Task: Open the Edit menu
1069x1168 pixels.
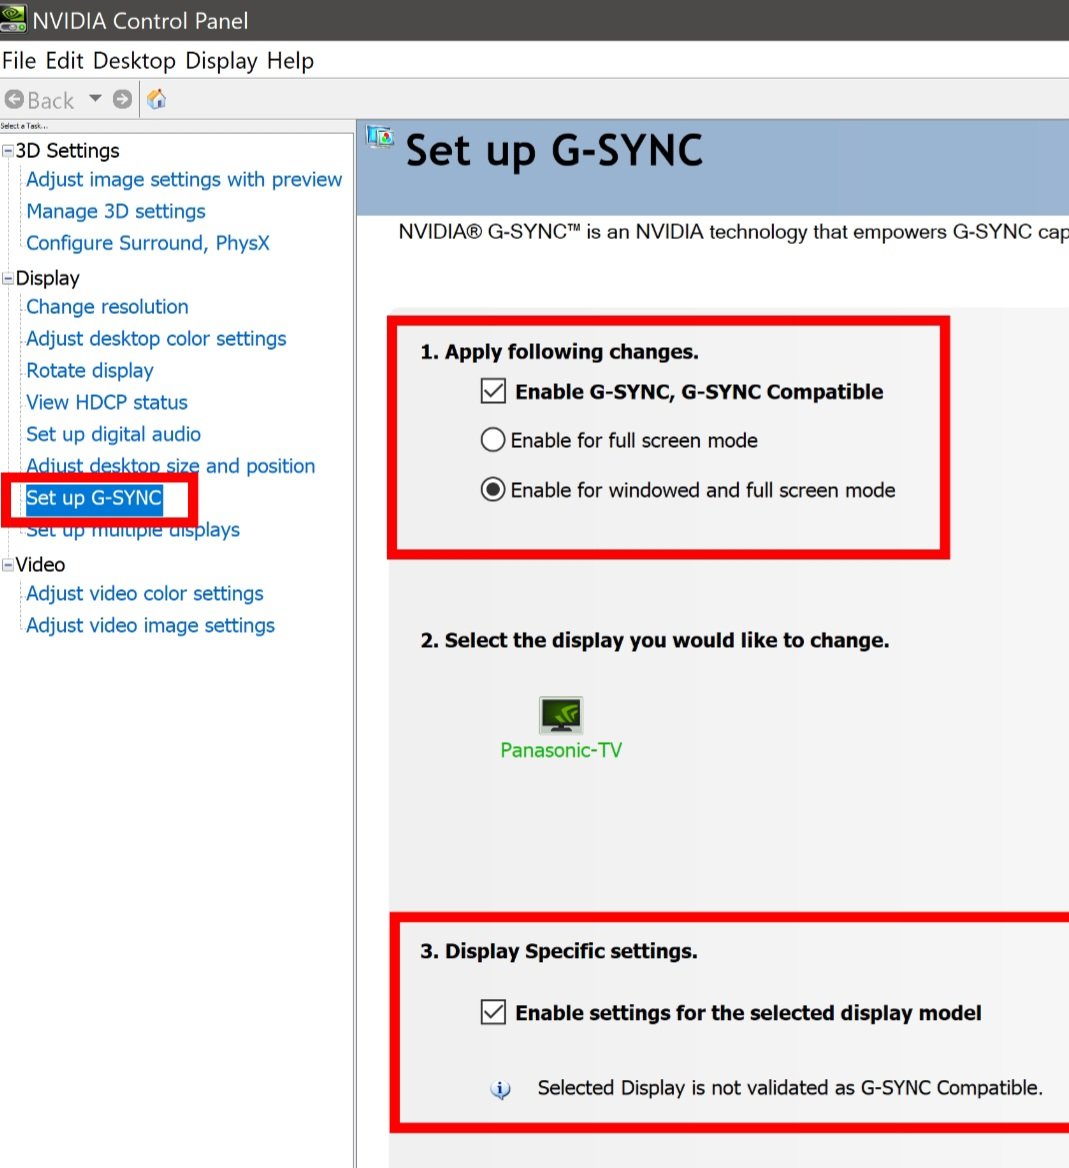Action: (64, 60)
